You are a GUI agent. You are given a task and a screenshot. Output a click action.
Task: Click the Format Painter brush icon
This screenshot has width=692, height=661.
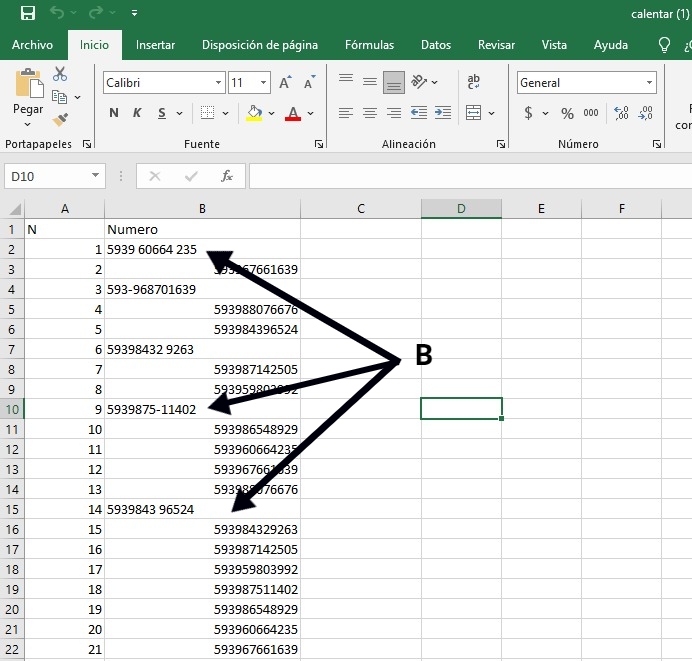60,120
